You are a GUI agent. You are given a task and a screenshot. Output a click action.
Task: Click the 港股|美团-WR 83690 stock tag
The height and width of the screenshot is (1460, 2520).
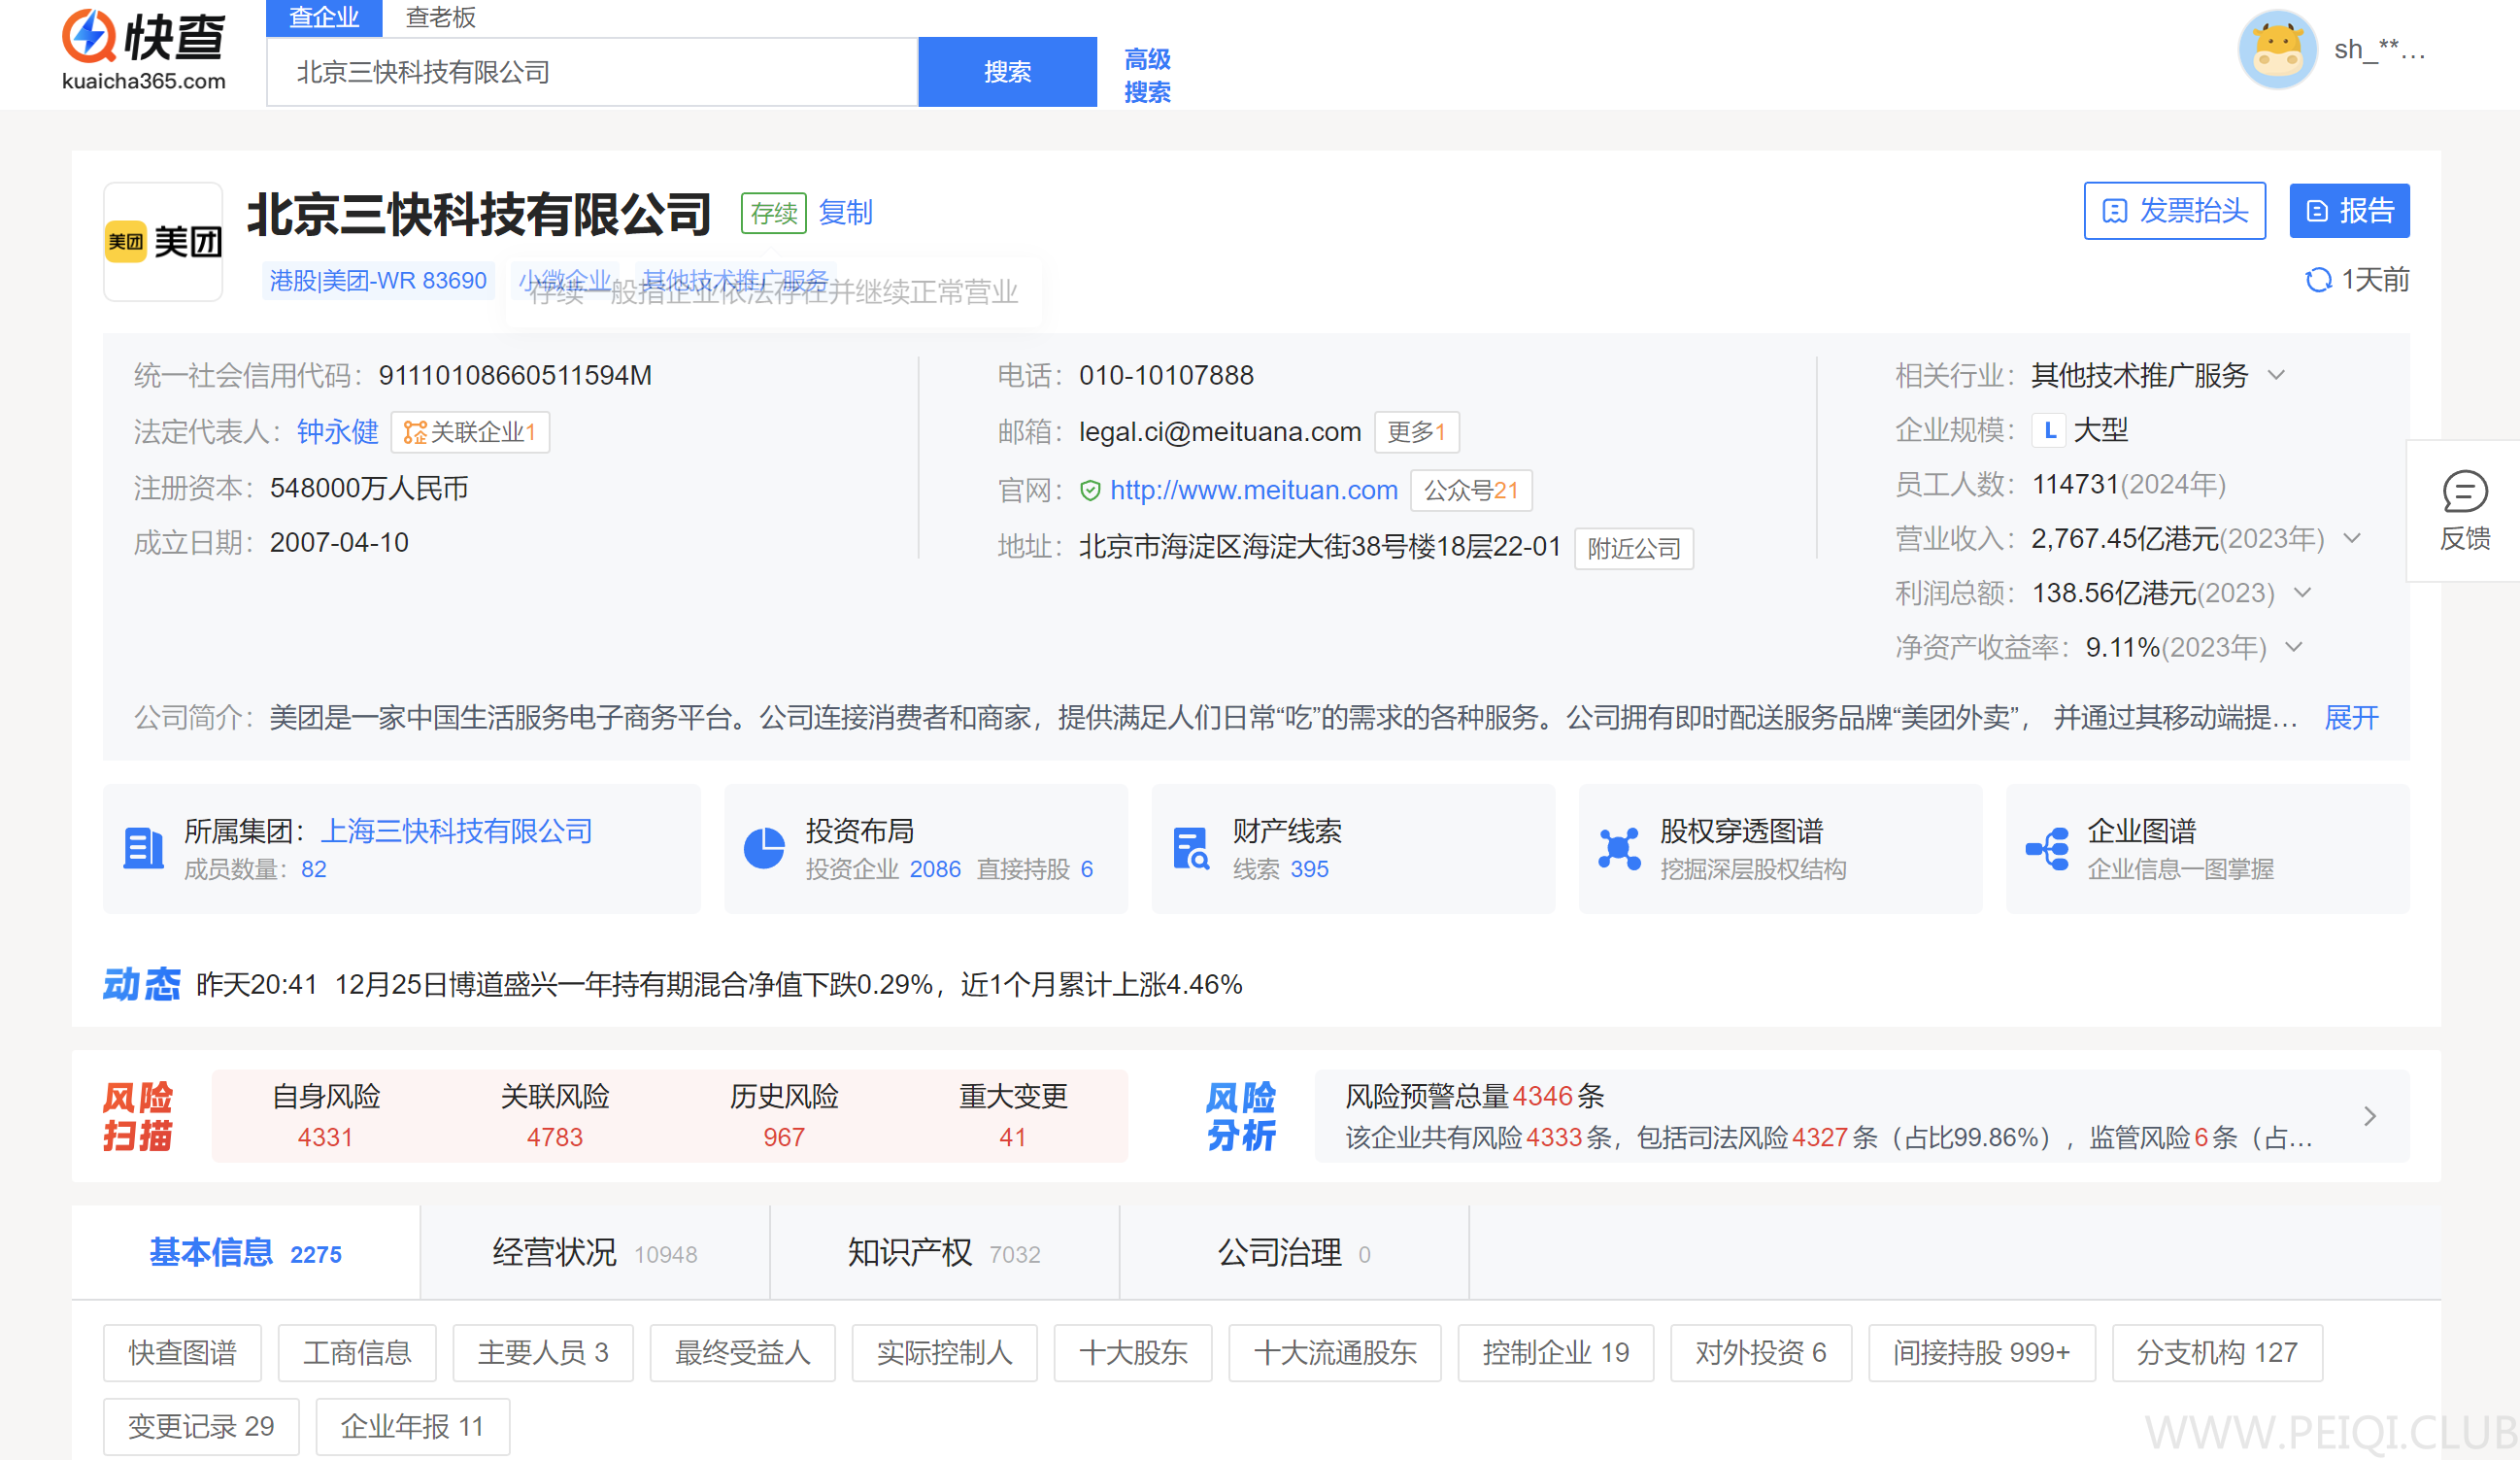point(378,280)
